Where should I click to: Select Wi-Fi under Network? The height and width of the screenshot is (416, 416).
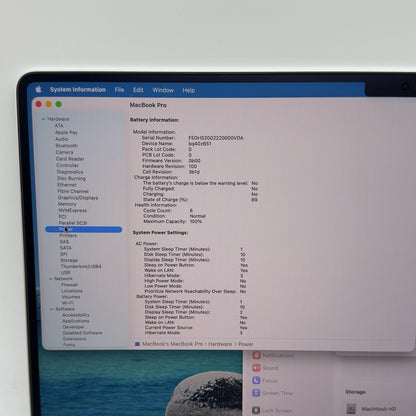coord(68,303)
